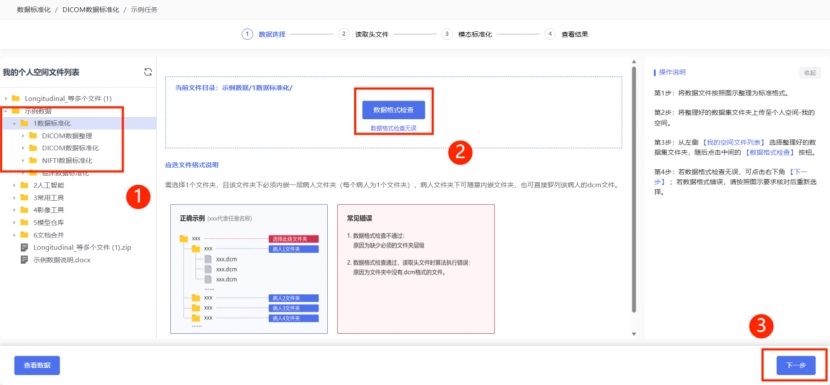Image resolution: width=830 pixels, height=385 pixels.
Task: Open 数据标准化 breadcrumb
Action: pos(34,10)
